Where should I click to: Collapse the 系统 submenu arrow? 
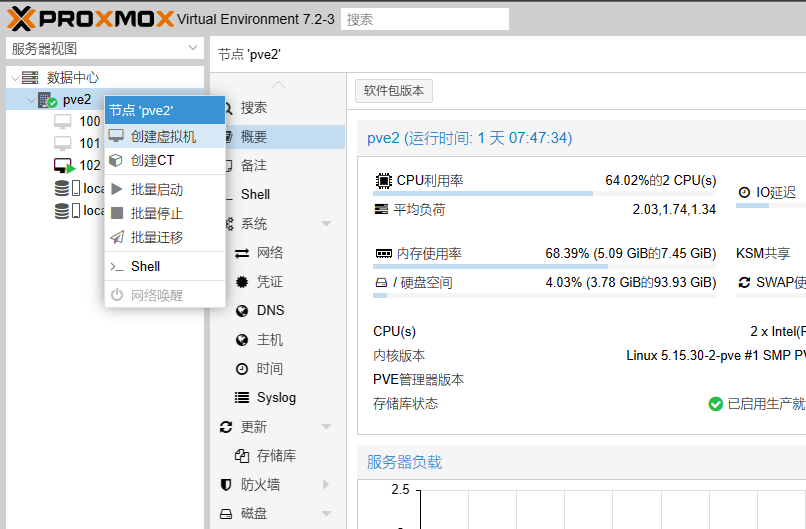click(326, 224)
